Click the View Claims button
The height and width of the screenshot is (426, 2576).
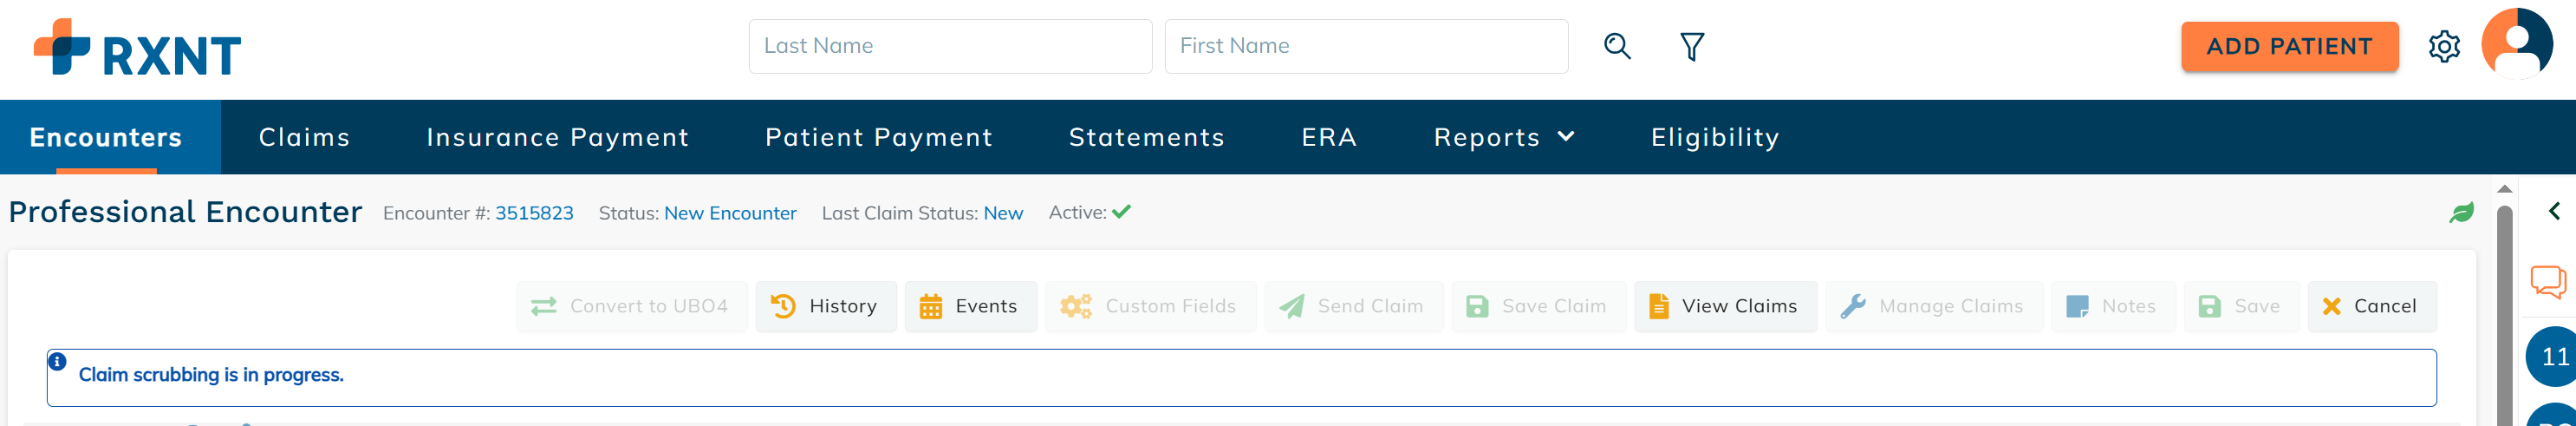click(1724, 306)
